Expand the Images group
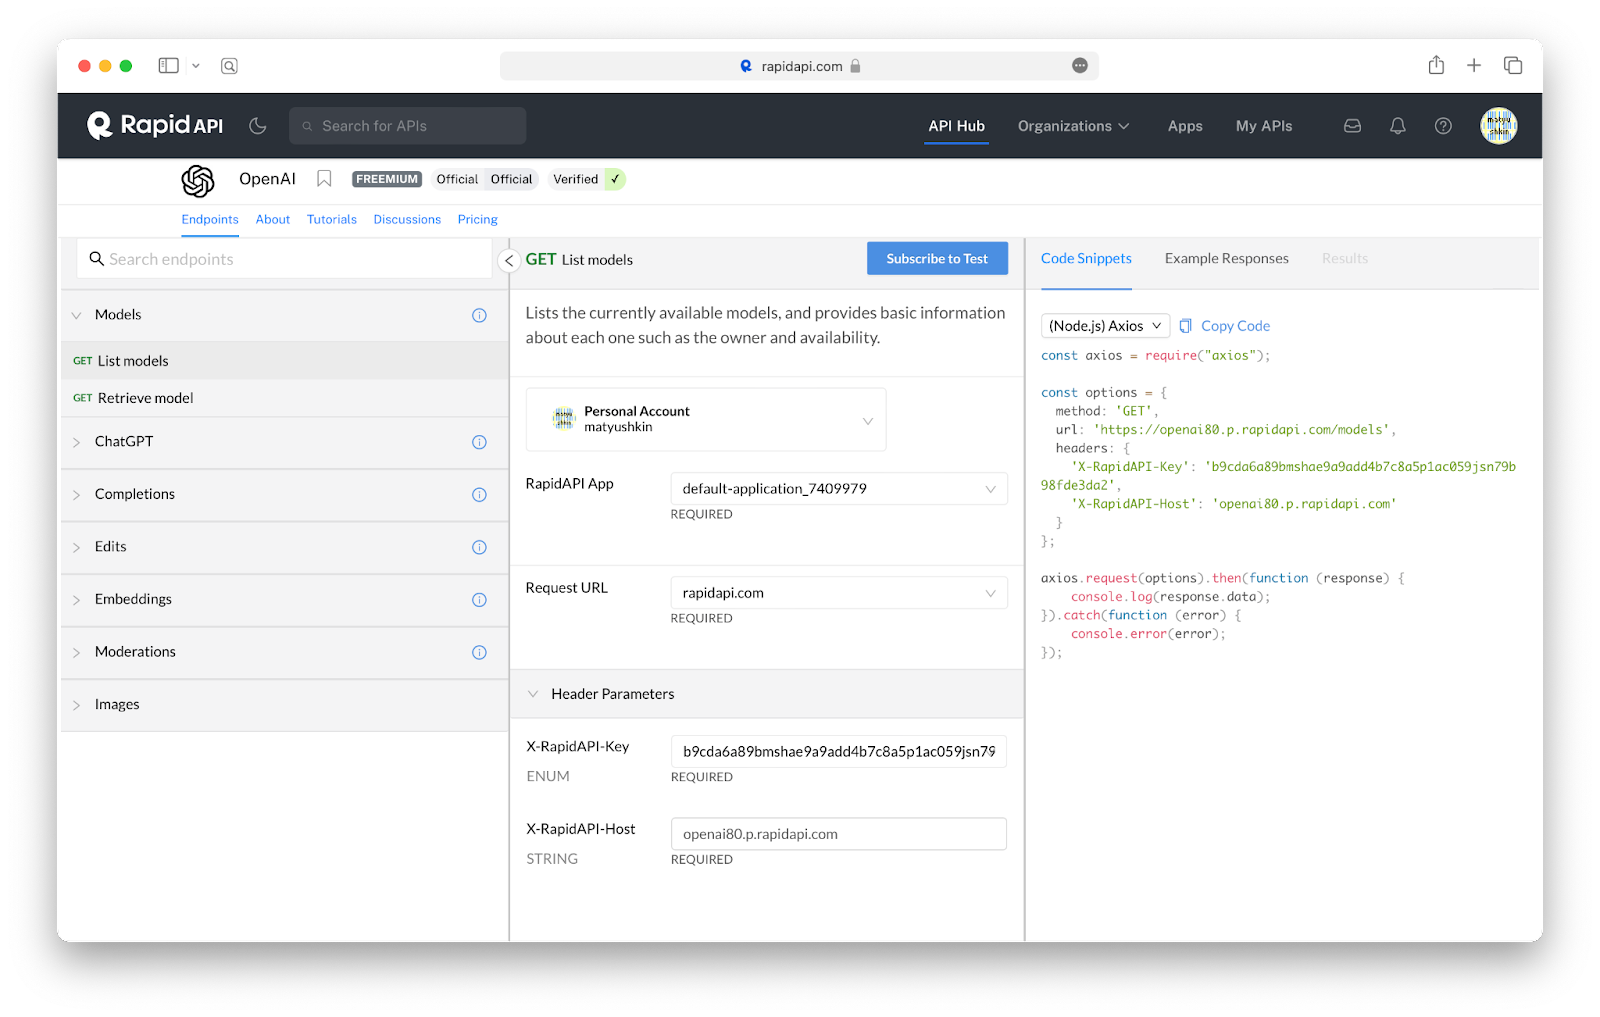This screenshot has height=1017, width=1600. (76, 705)
